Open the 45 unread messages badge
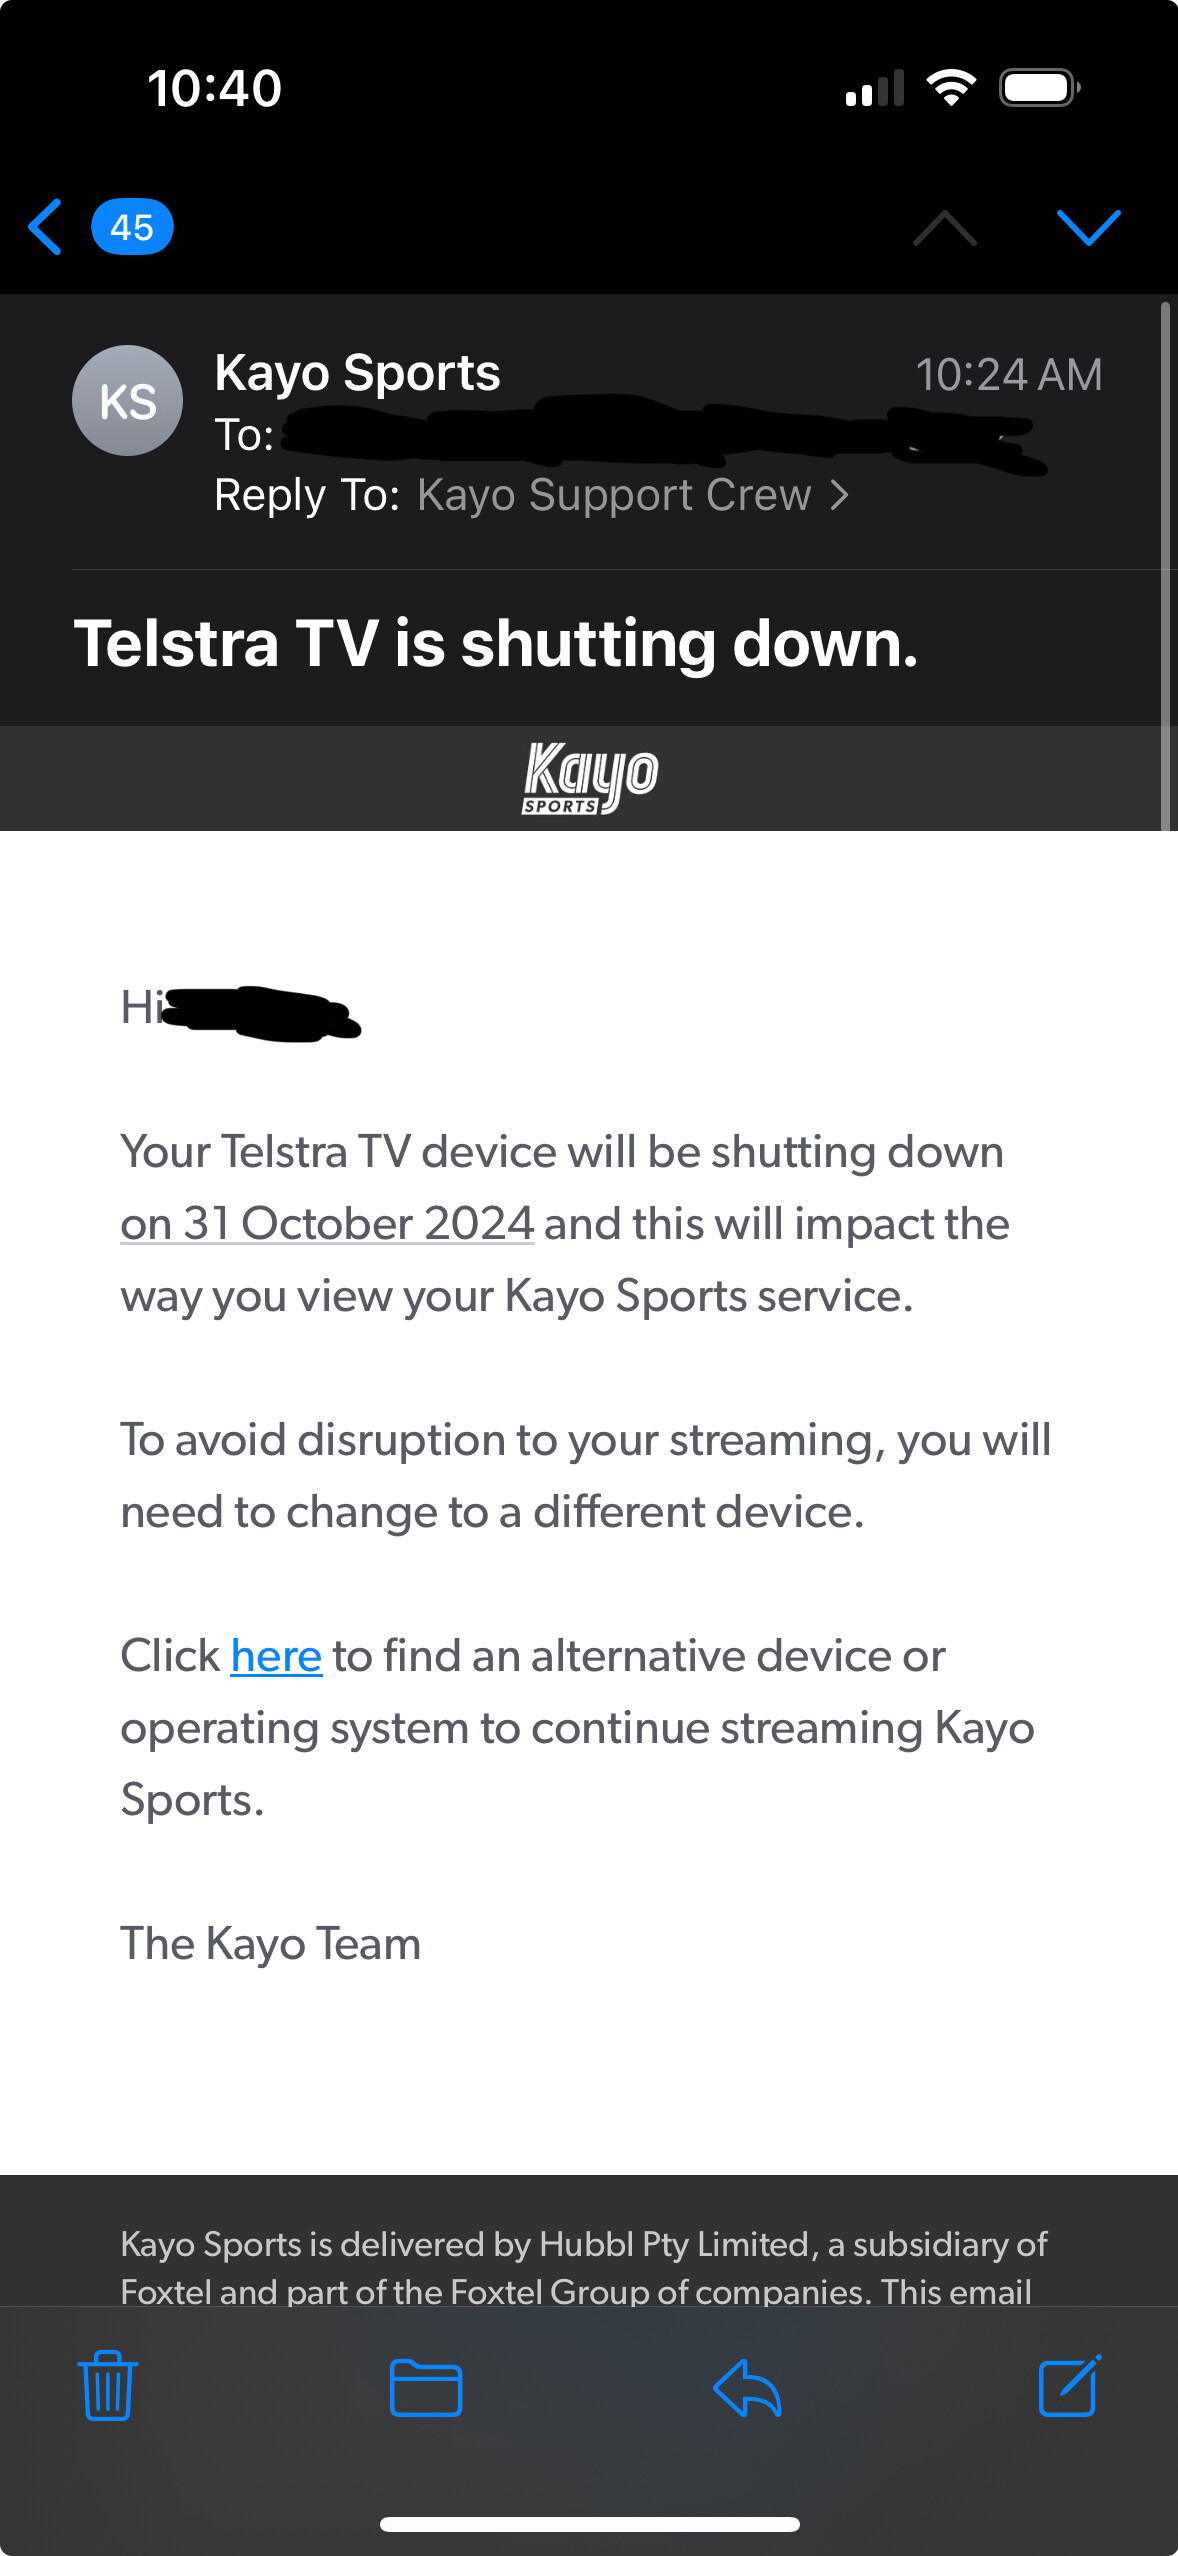The image size is (1178, 2556). (132, 227)
